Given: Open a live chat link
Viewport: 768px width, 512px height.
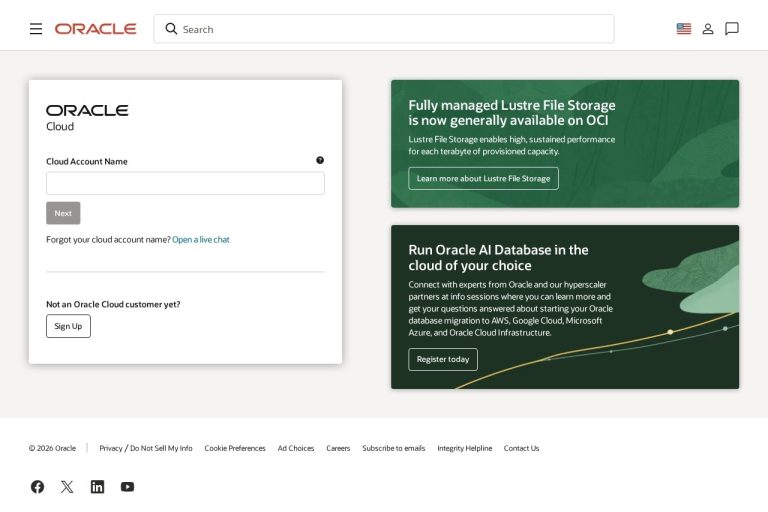Looking at the screenshot, I should pos(201,240).
